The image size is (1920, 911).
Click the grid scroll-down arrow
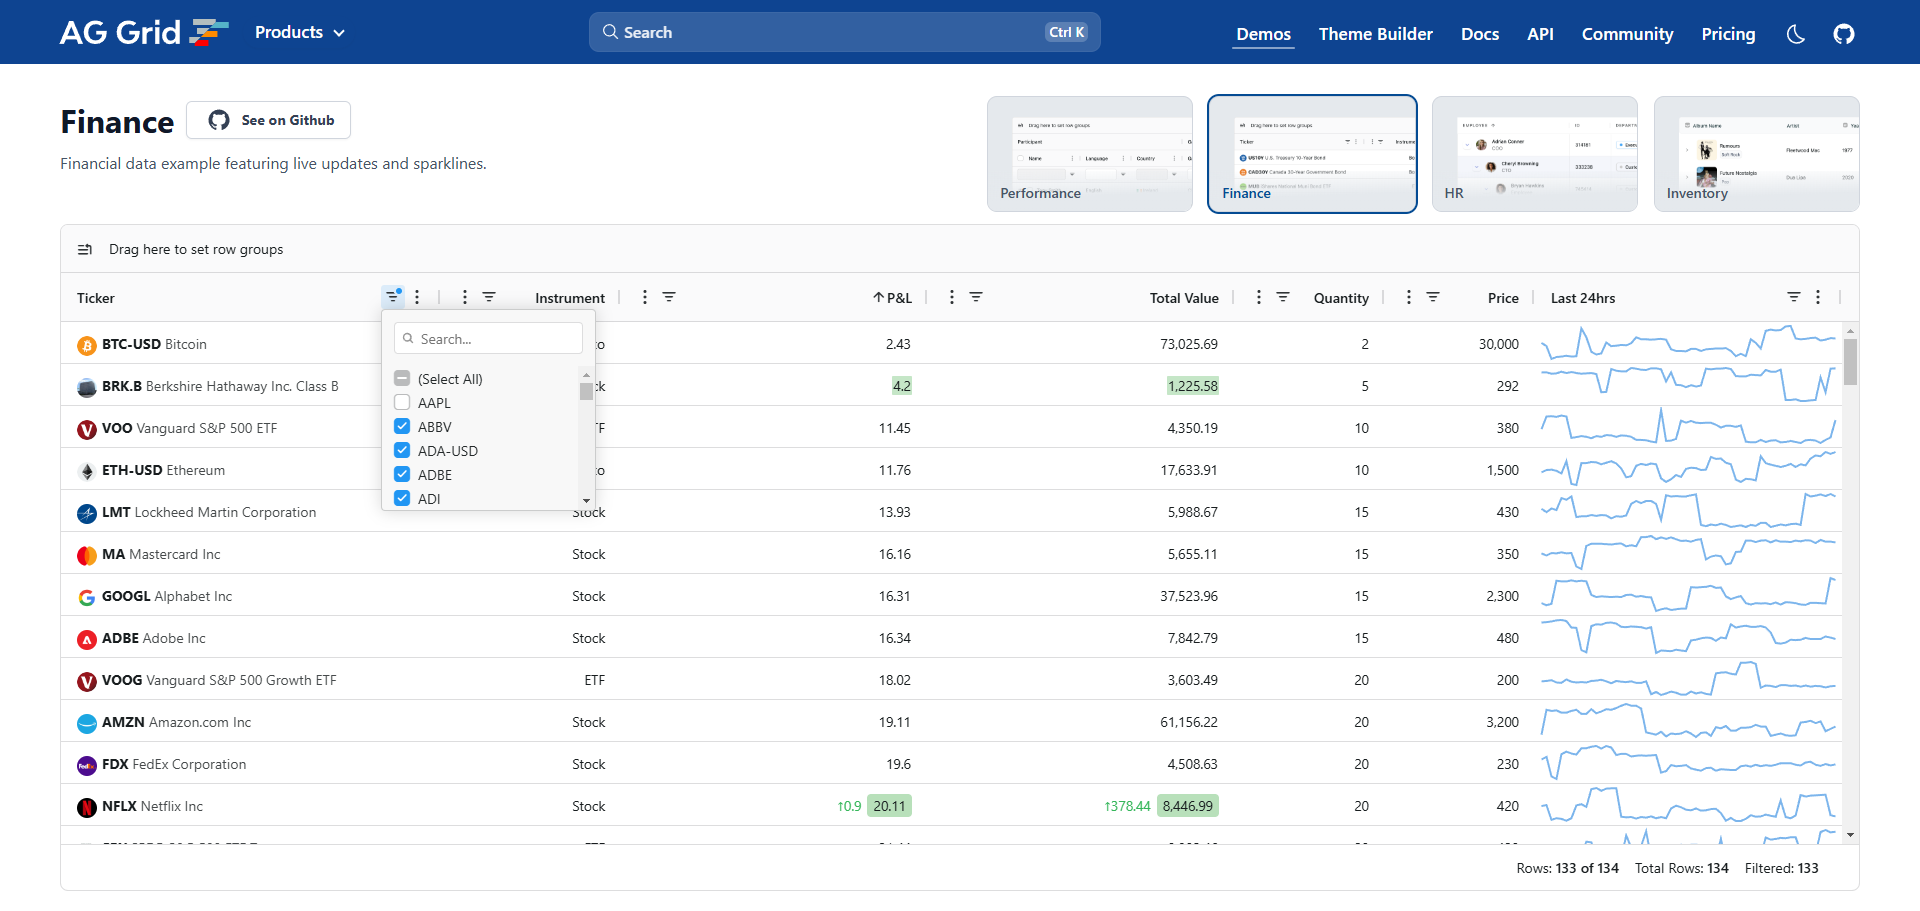(1850, 835)
